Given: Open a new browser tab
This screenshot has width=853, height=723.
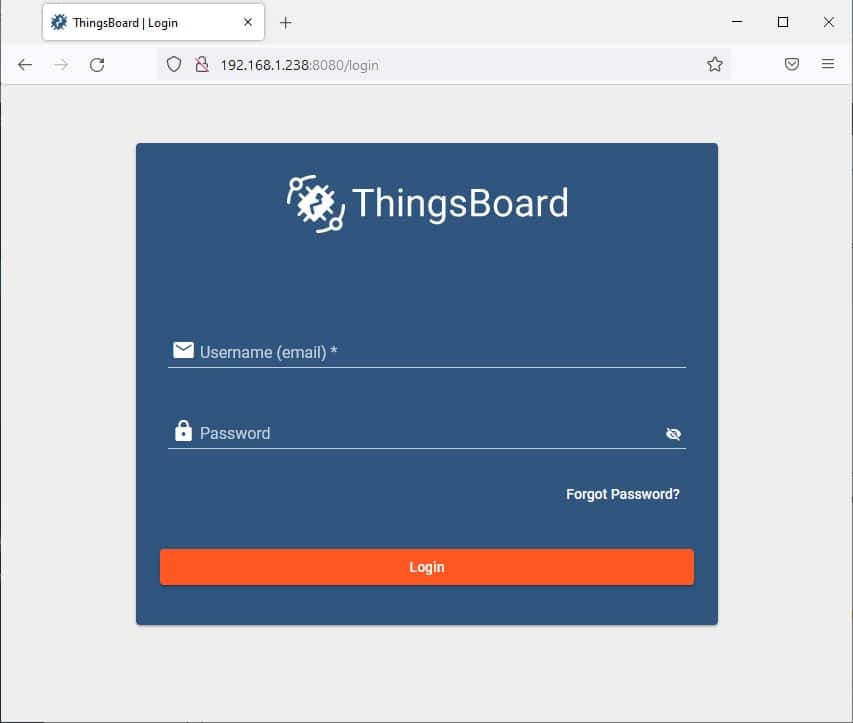Looking at the screenshot, I should tap(286, 21).
